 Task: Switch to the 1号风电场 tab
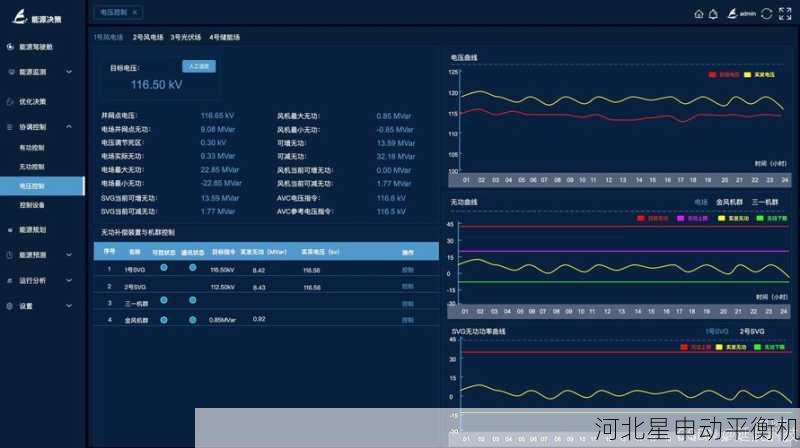pos(108,37)
